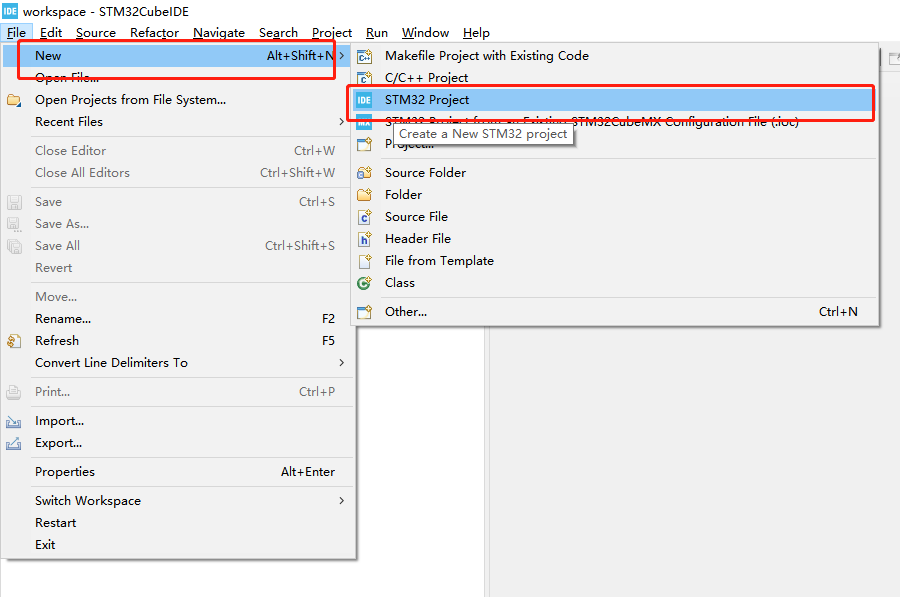900x597 pixels.
Task: Open the Refactor menu
Action: tap(154, 33)
